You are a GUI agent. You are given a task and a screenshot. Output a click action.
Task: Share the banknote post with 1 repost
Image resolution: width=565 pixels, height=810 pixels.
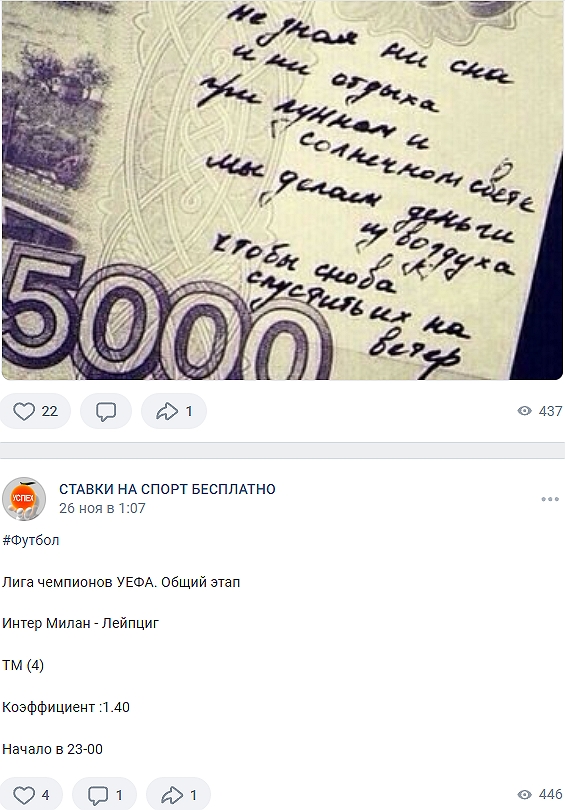tap(174, 411)
